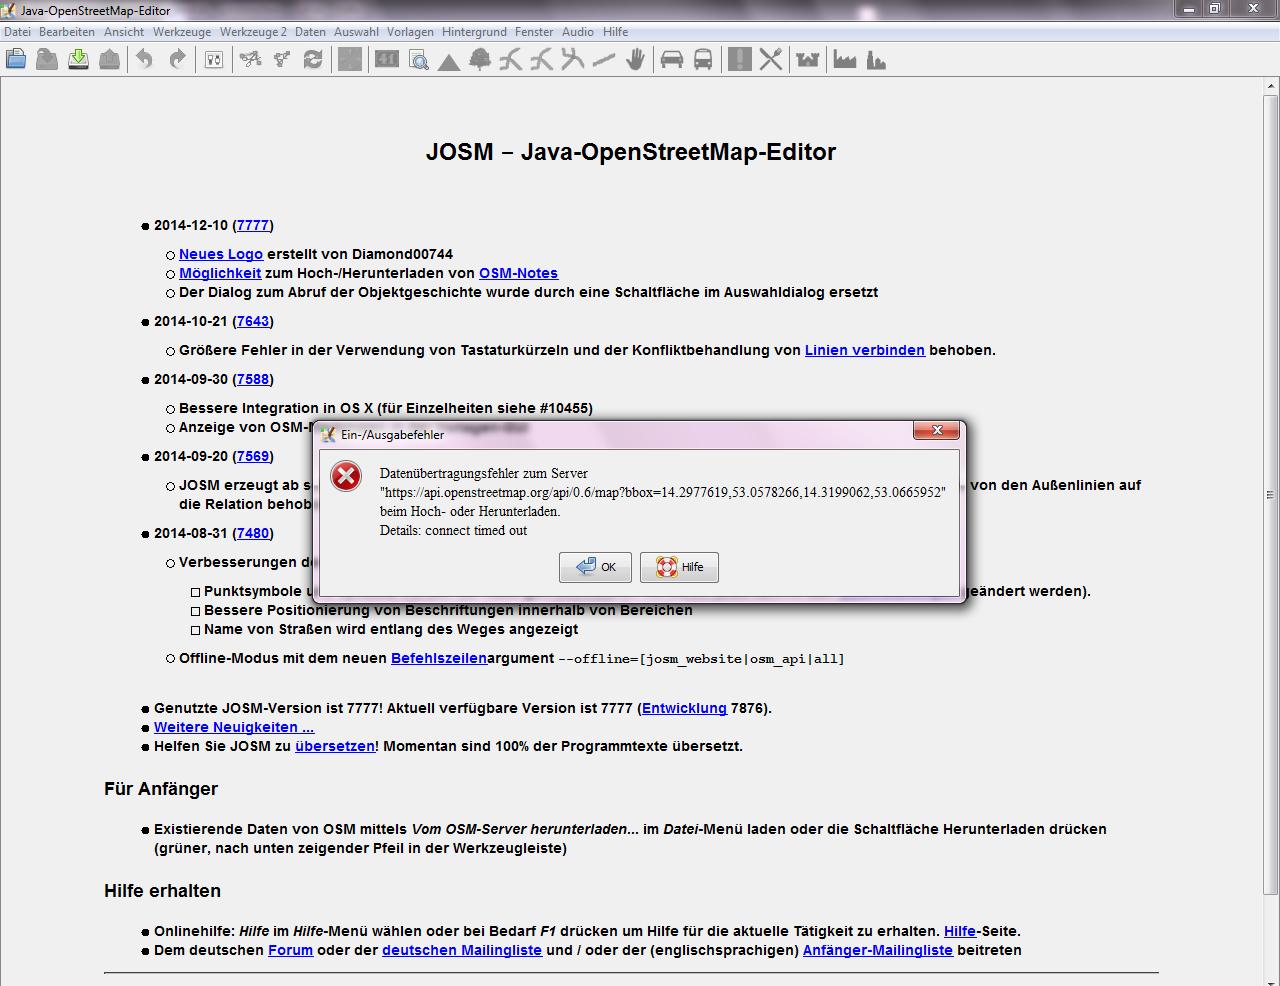
Task: Open the Vorlagen menu
Action: tap(410, 32)
